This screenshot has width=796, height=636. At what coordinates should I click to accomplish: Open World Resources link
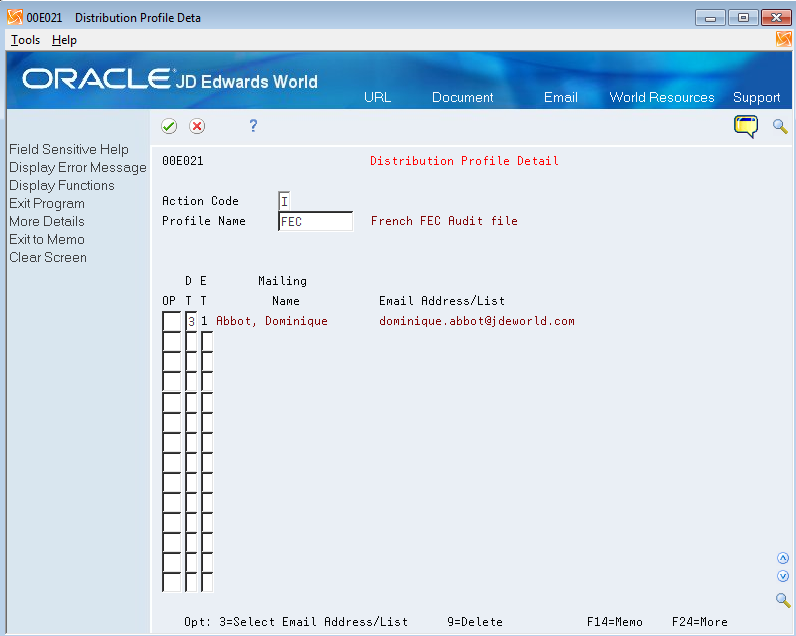pos(661,97)
